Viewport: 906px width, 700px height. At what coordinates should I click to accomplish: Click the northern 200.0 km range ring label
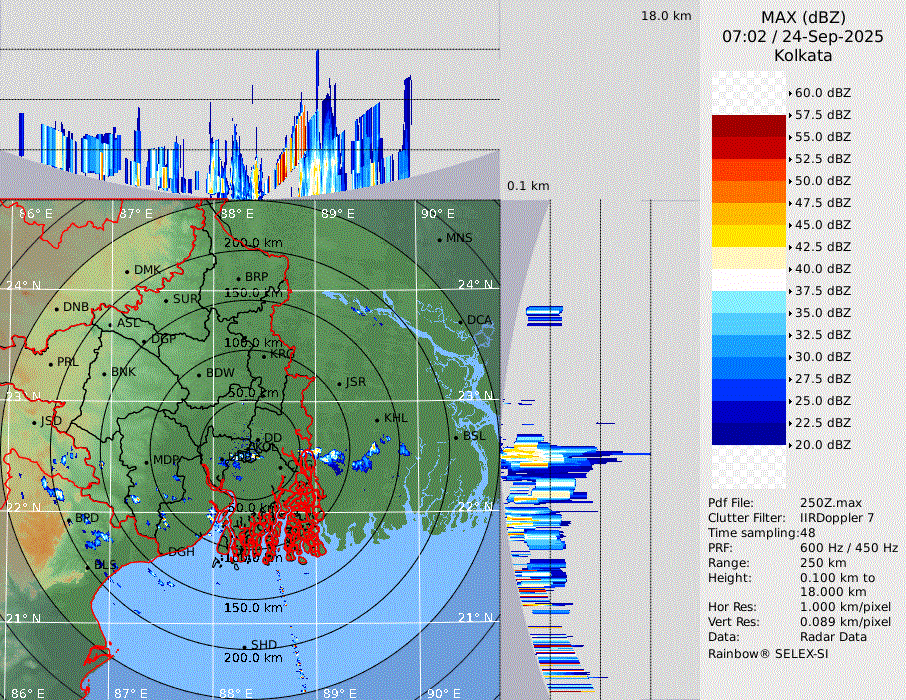coord(252,243)
